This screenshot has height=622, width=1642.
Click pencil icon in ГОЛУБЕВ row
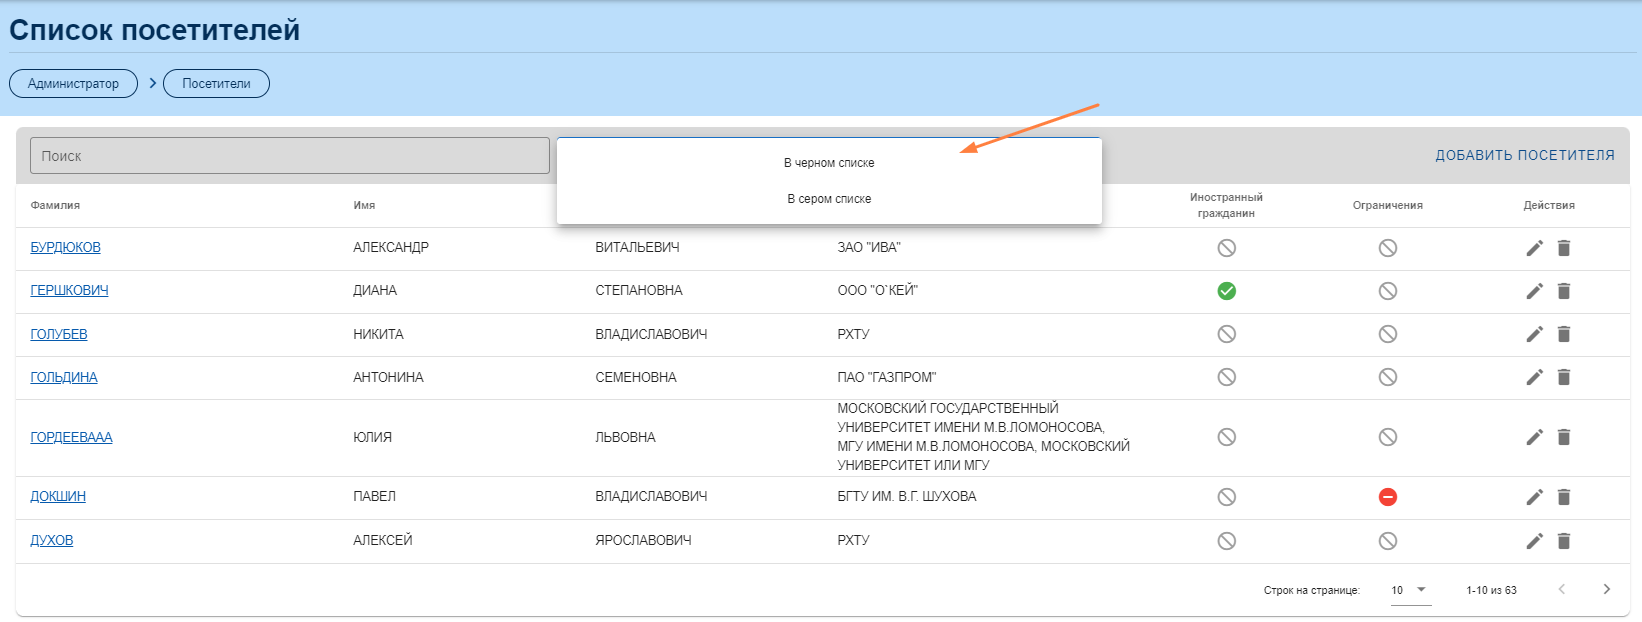pyautogui.click(x=1534, y=334)
